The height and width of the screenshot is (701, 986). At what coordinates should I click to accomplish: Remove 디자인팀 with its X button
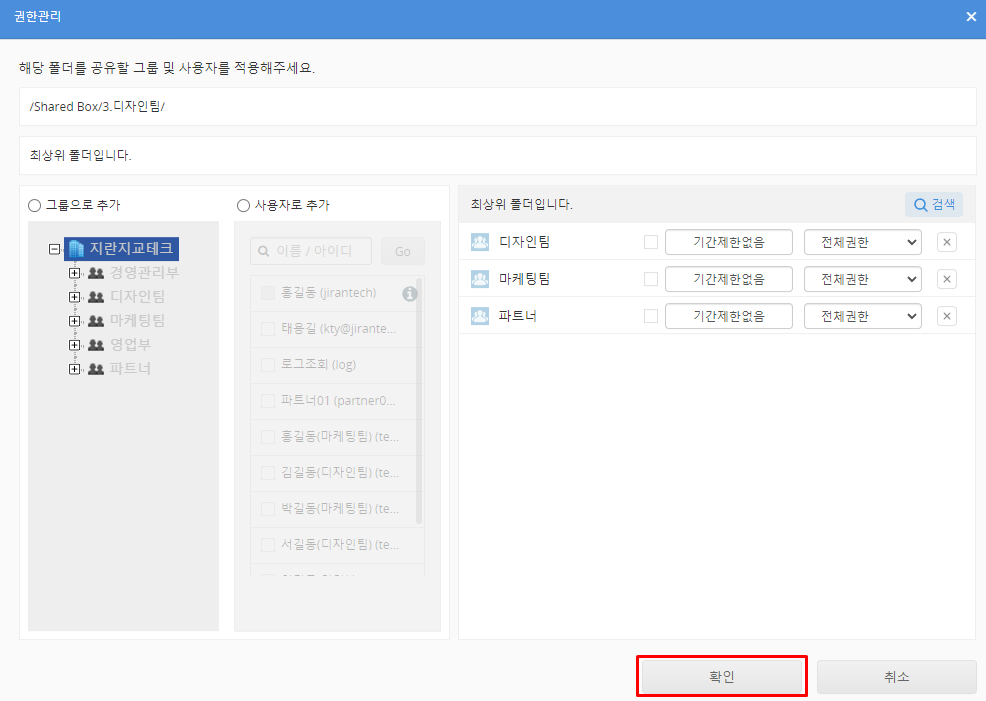point(947,242)
